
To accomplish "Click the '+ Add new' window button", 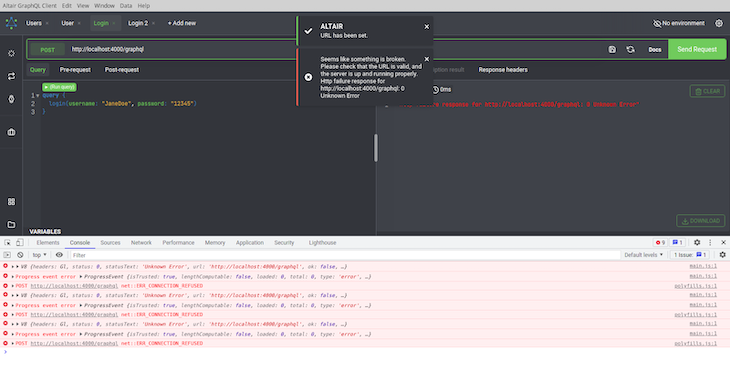I will click(182, 23).
